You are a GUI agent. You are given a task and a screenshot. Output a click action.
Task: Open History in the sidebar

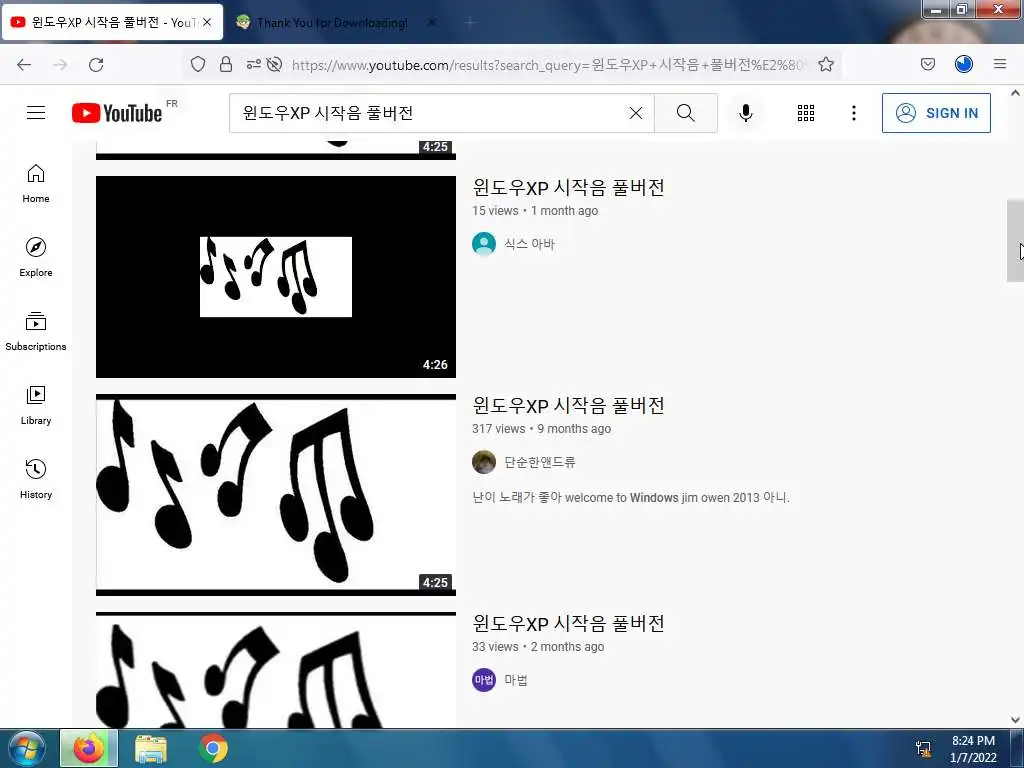coord(36,479)
